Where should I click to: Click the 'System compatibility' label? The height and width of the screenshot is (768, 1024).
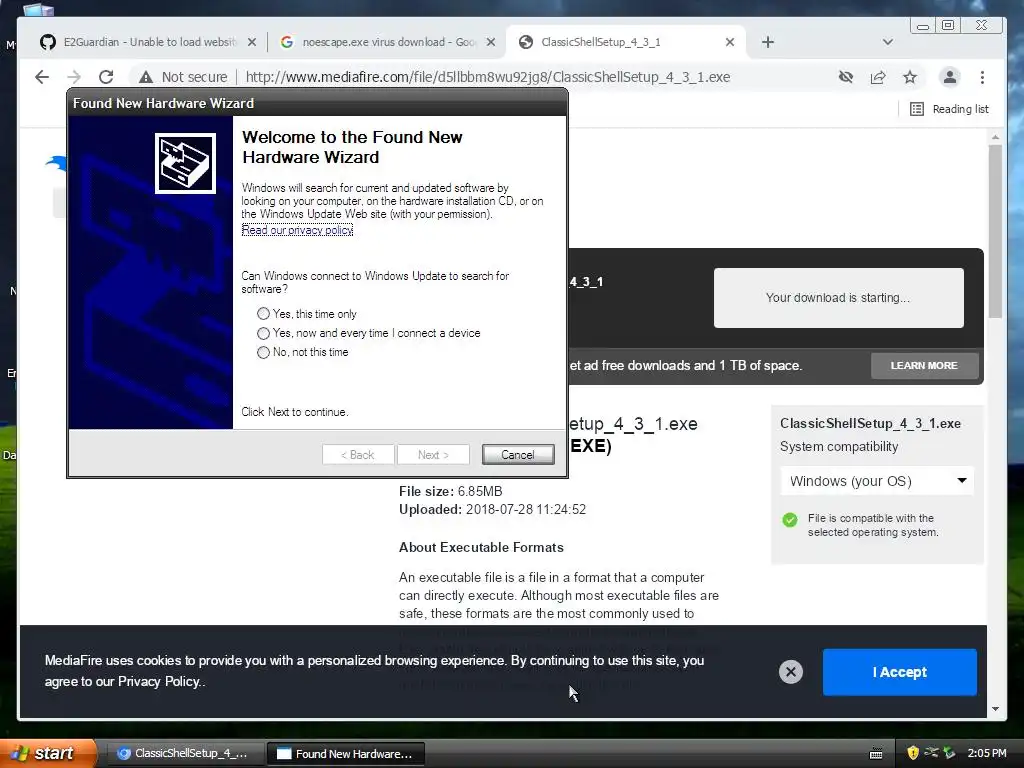[x=839, y=447]
